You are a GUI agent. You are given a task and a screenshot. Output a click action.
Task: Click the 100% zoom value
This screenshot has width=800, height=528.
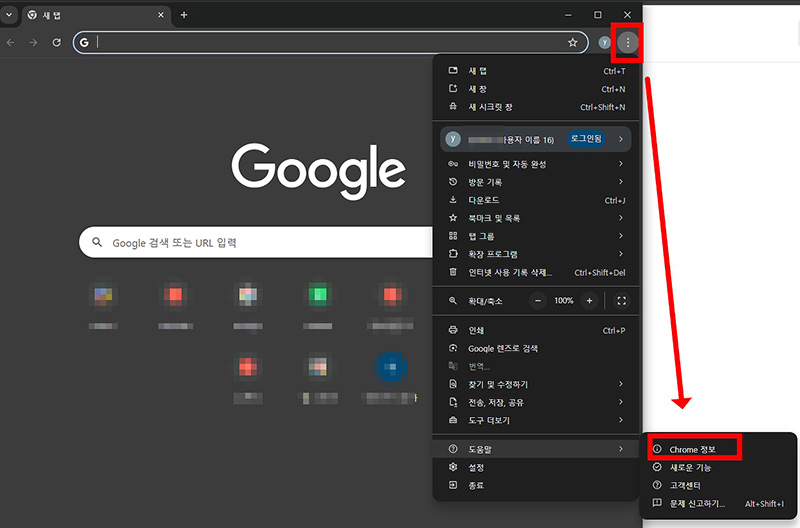(x=563, y=301)
